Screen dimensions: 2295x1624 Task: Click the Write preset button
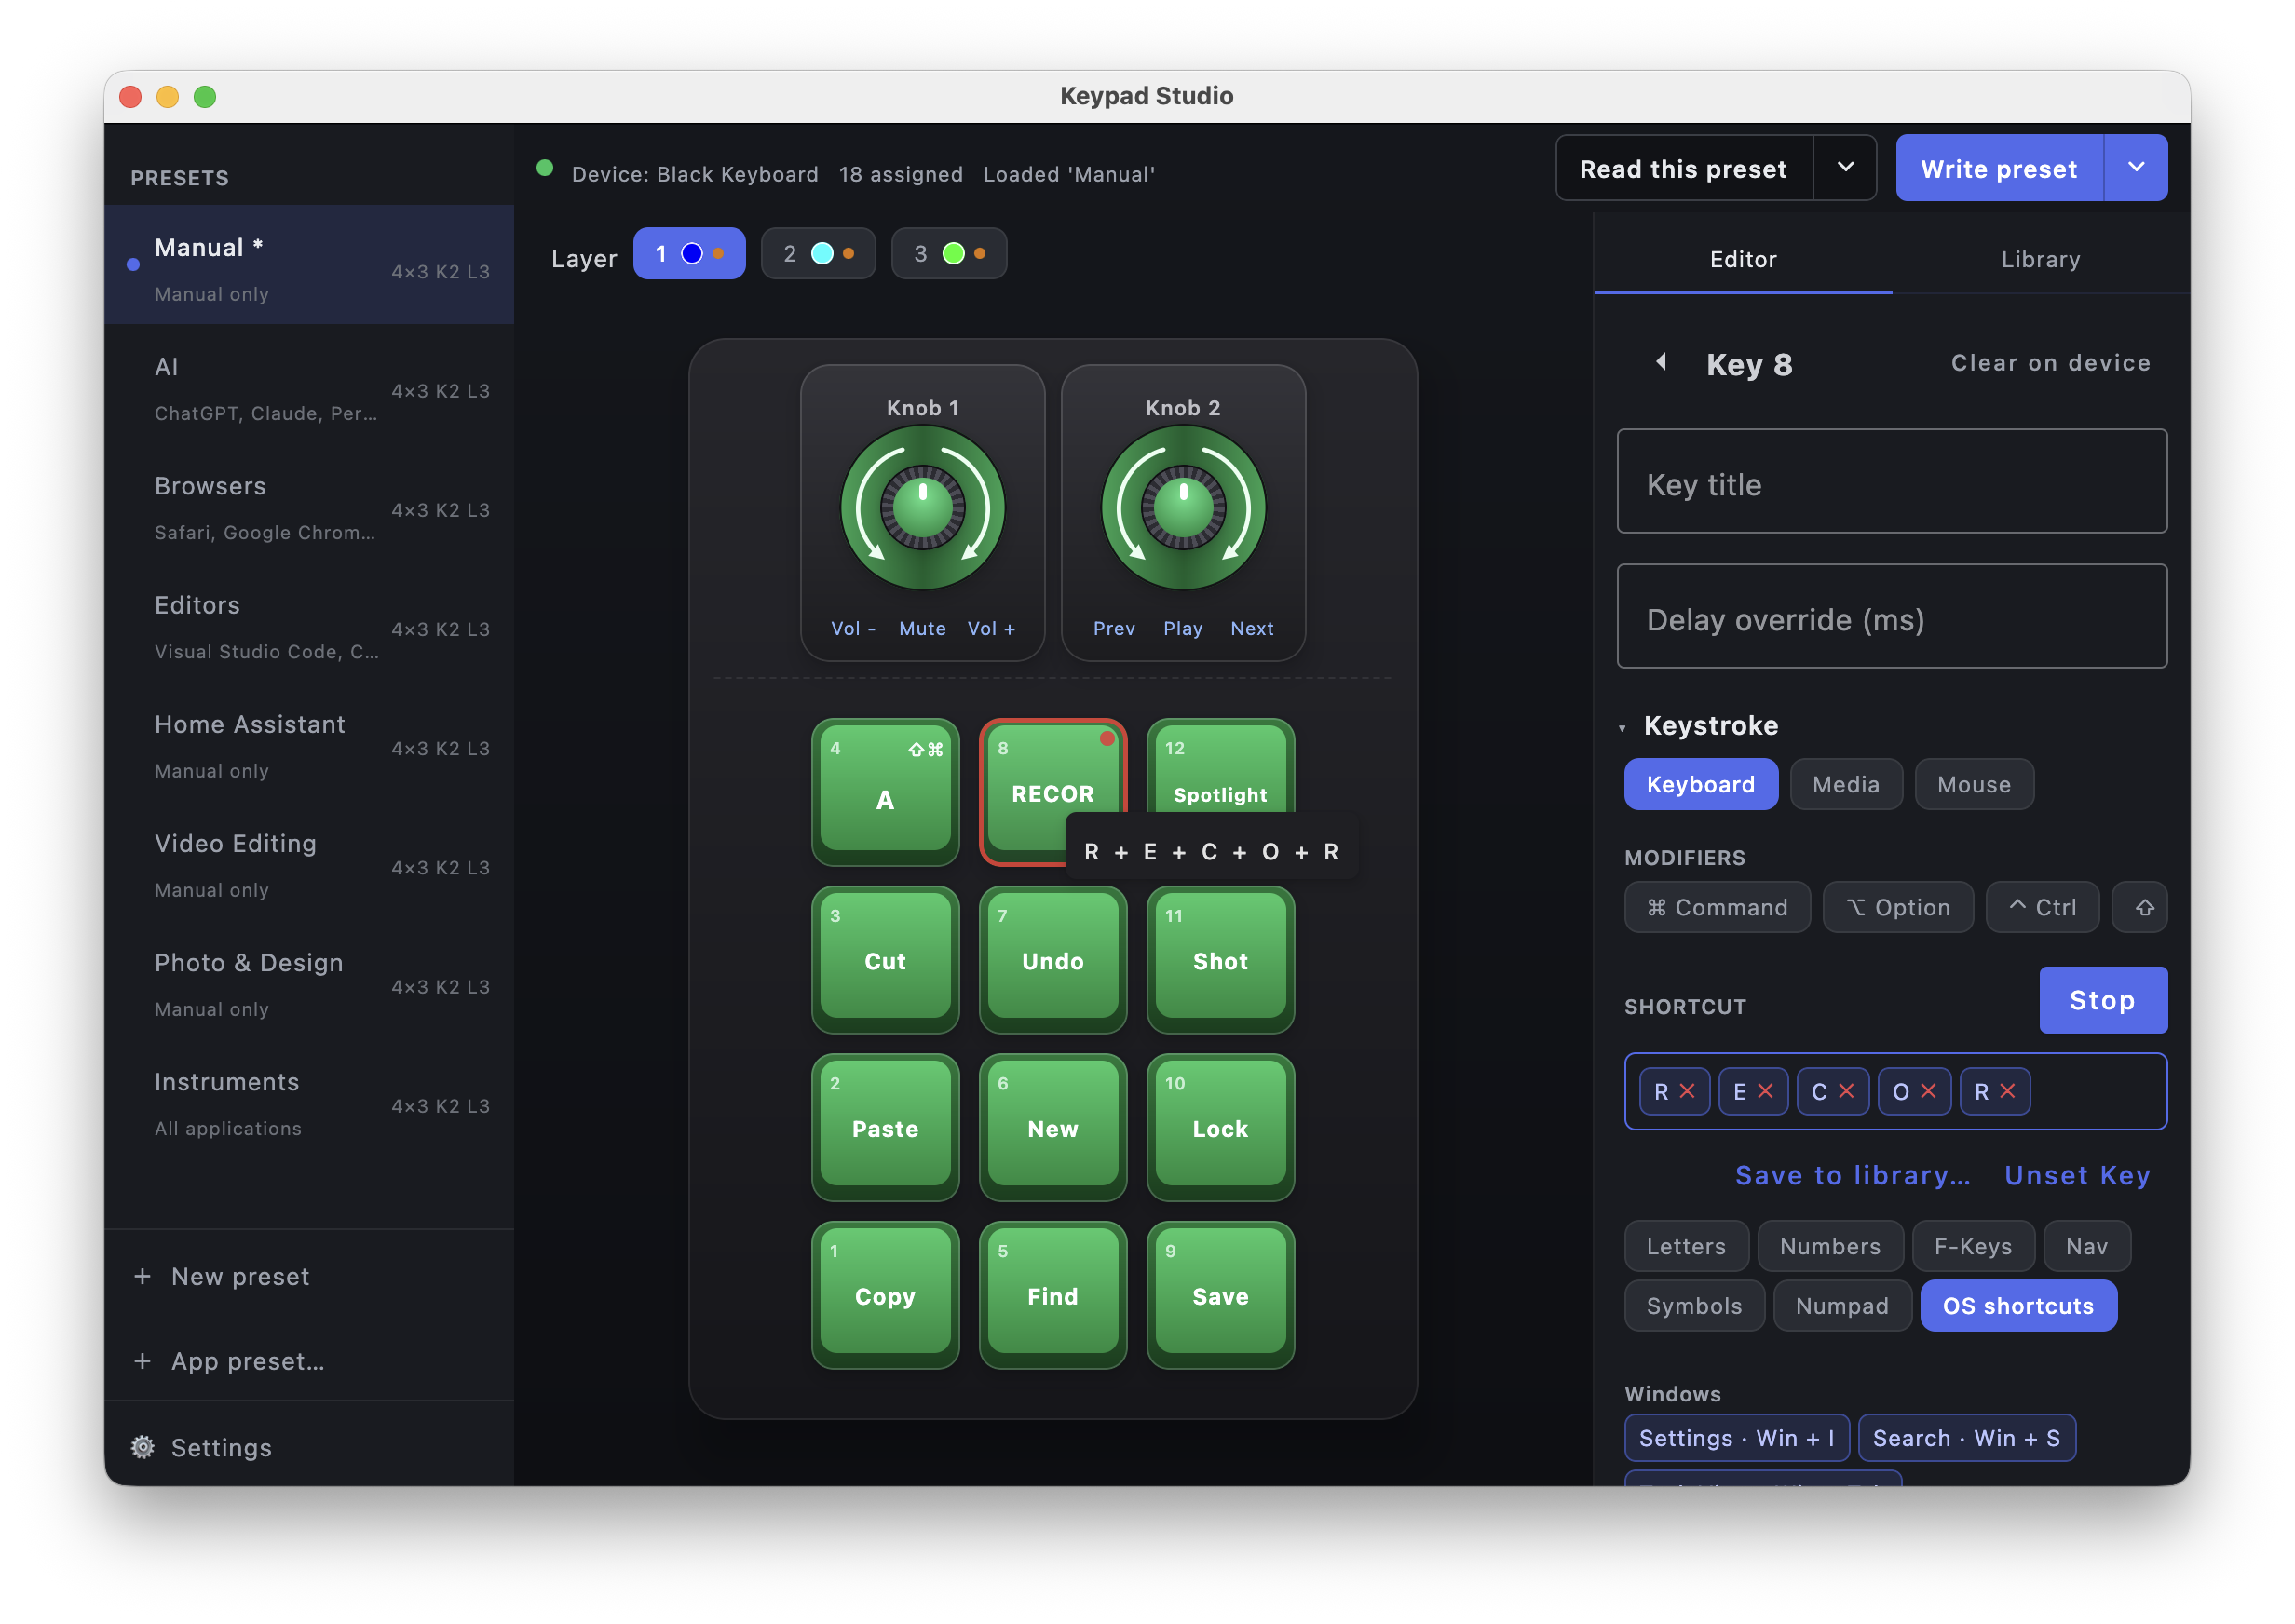(1999, 168)
